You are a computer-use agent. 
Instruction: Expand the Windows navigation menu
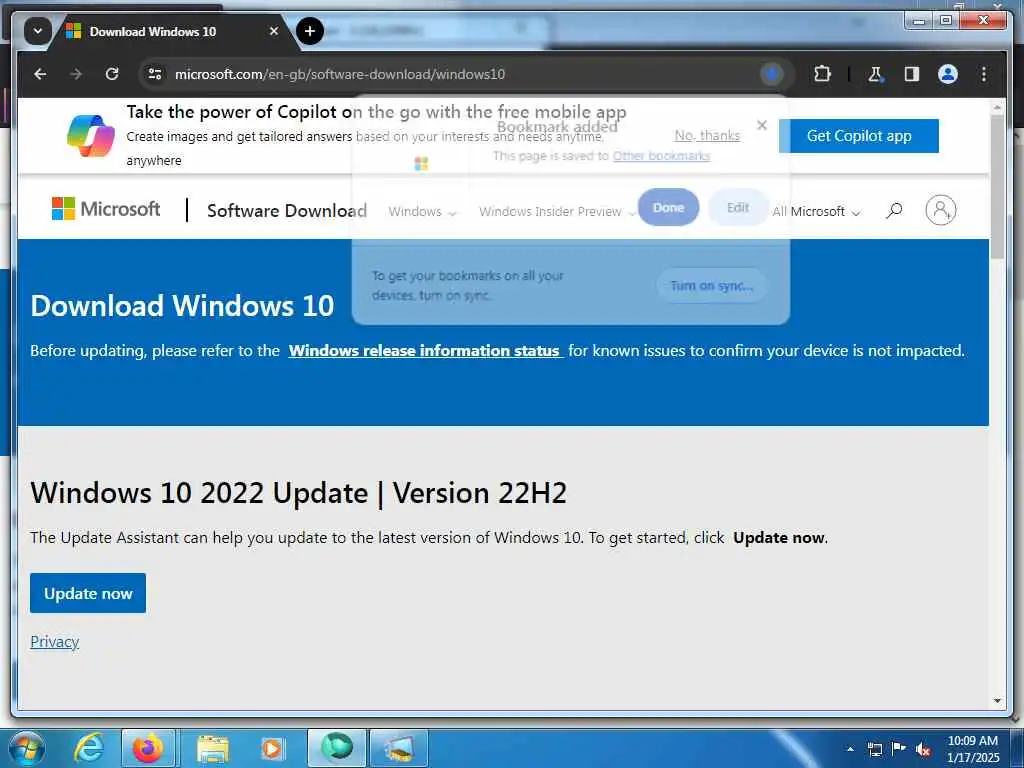[422, 212]
